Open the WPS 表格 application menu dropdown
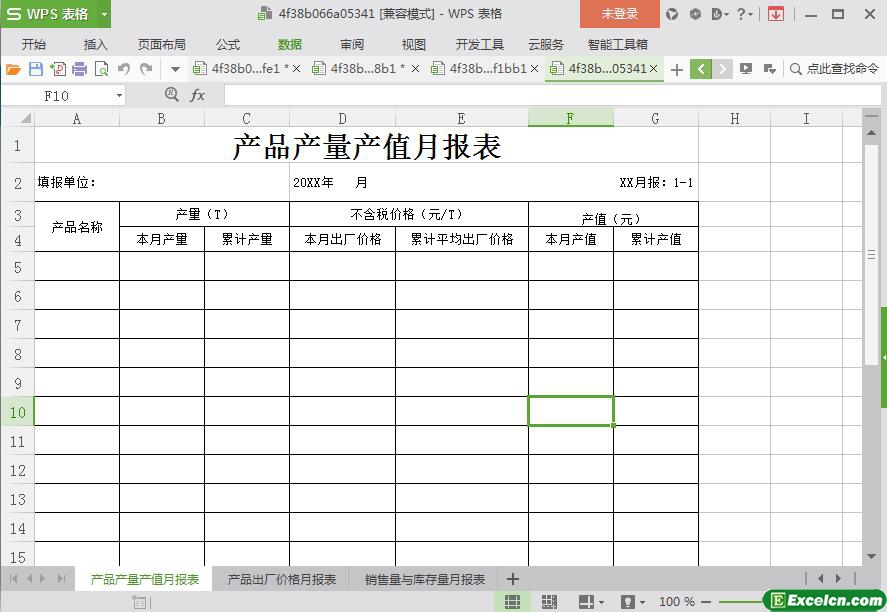Screen dimensions: 887x612 (x=104, y=14)
